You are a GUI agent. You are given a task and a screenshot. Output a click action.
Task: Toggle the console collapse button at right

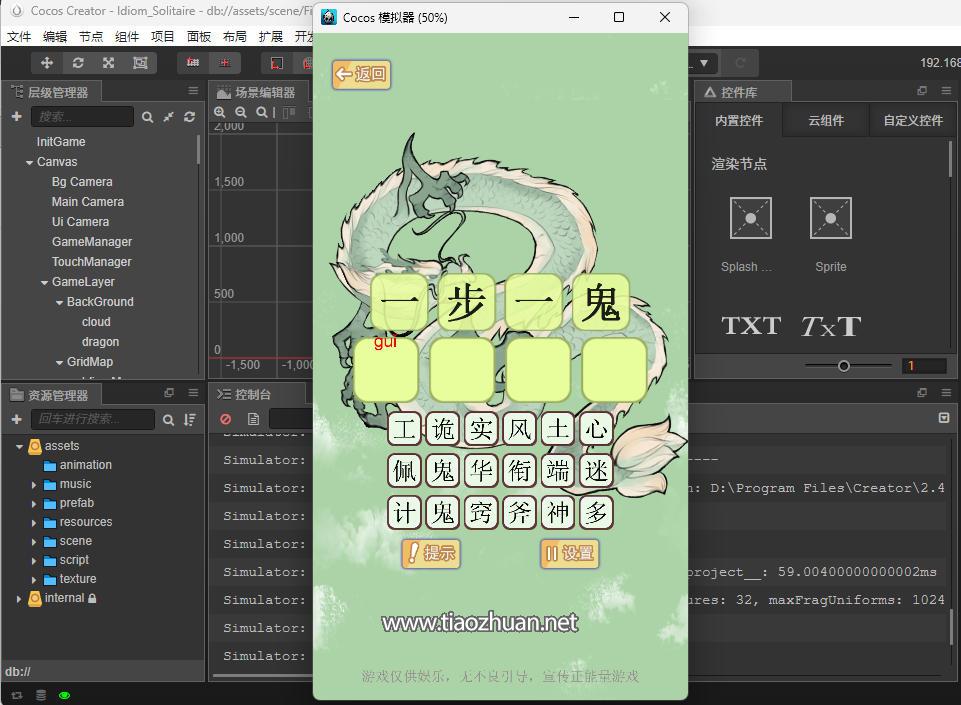click(x=944, y=418)
